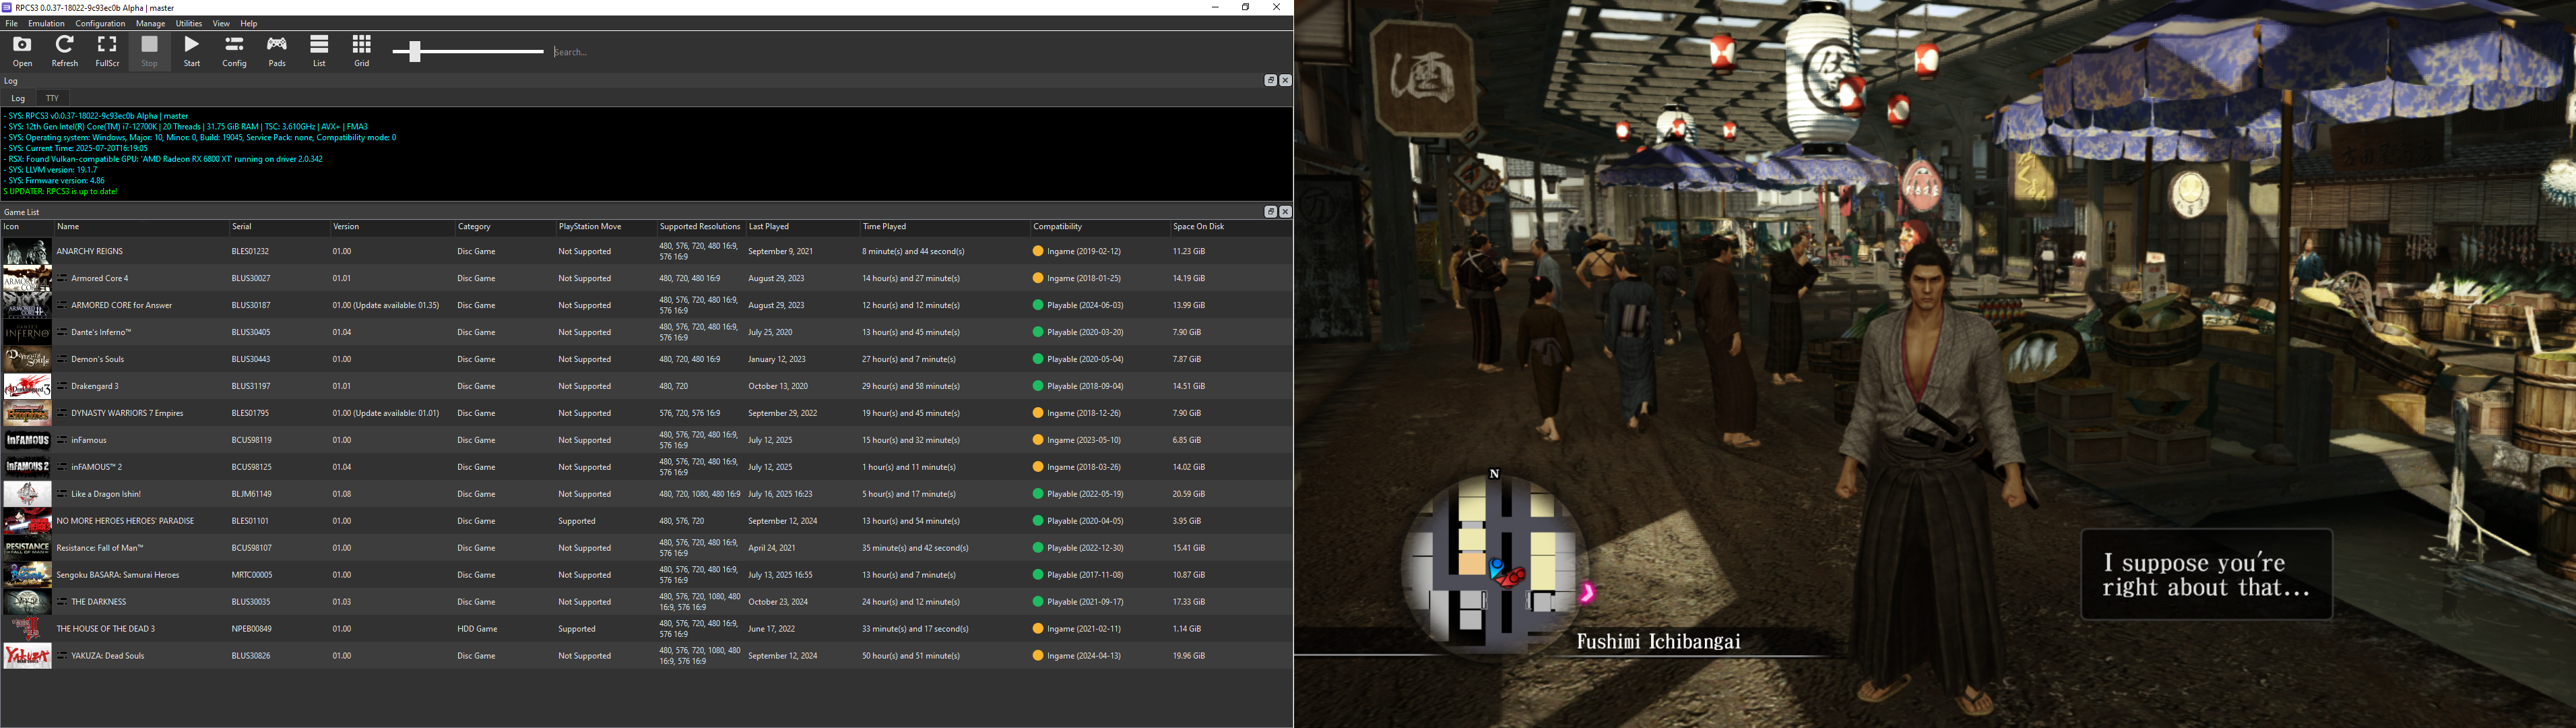Select NO MORE HEROES HEROES' PARADISE name
This screenshot has width=2576, height=728.
tap(125, 521)
